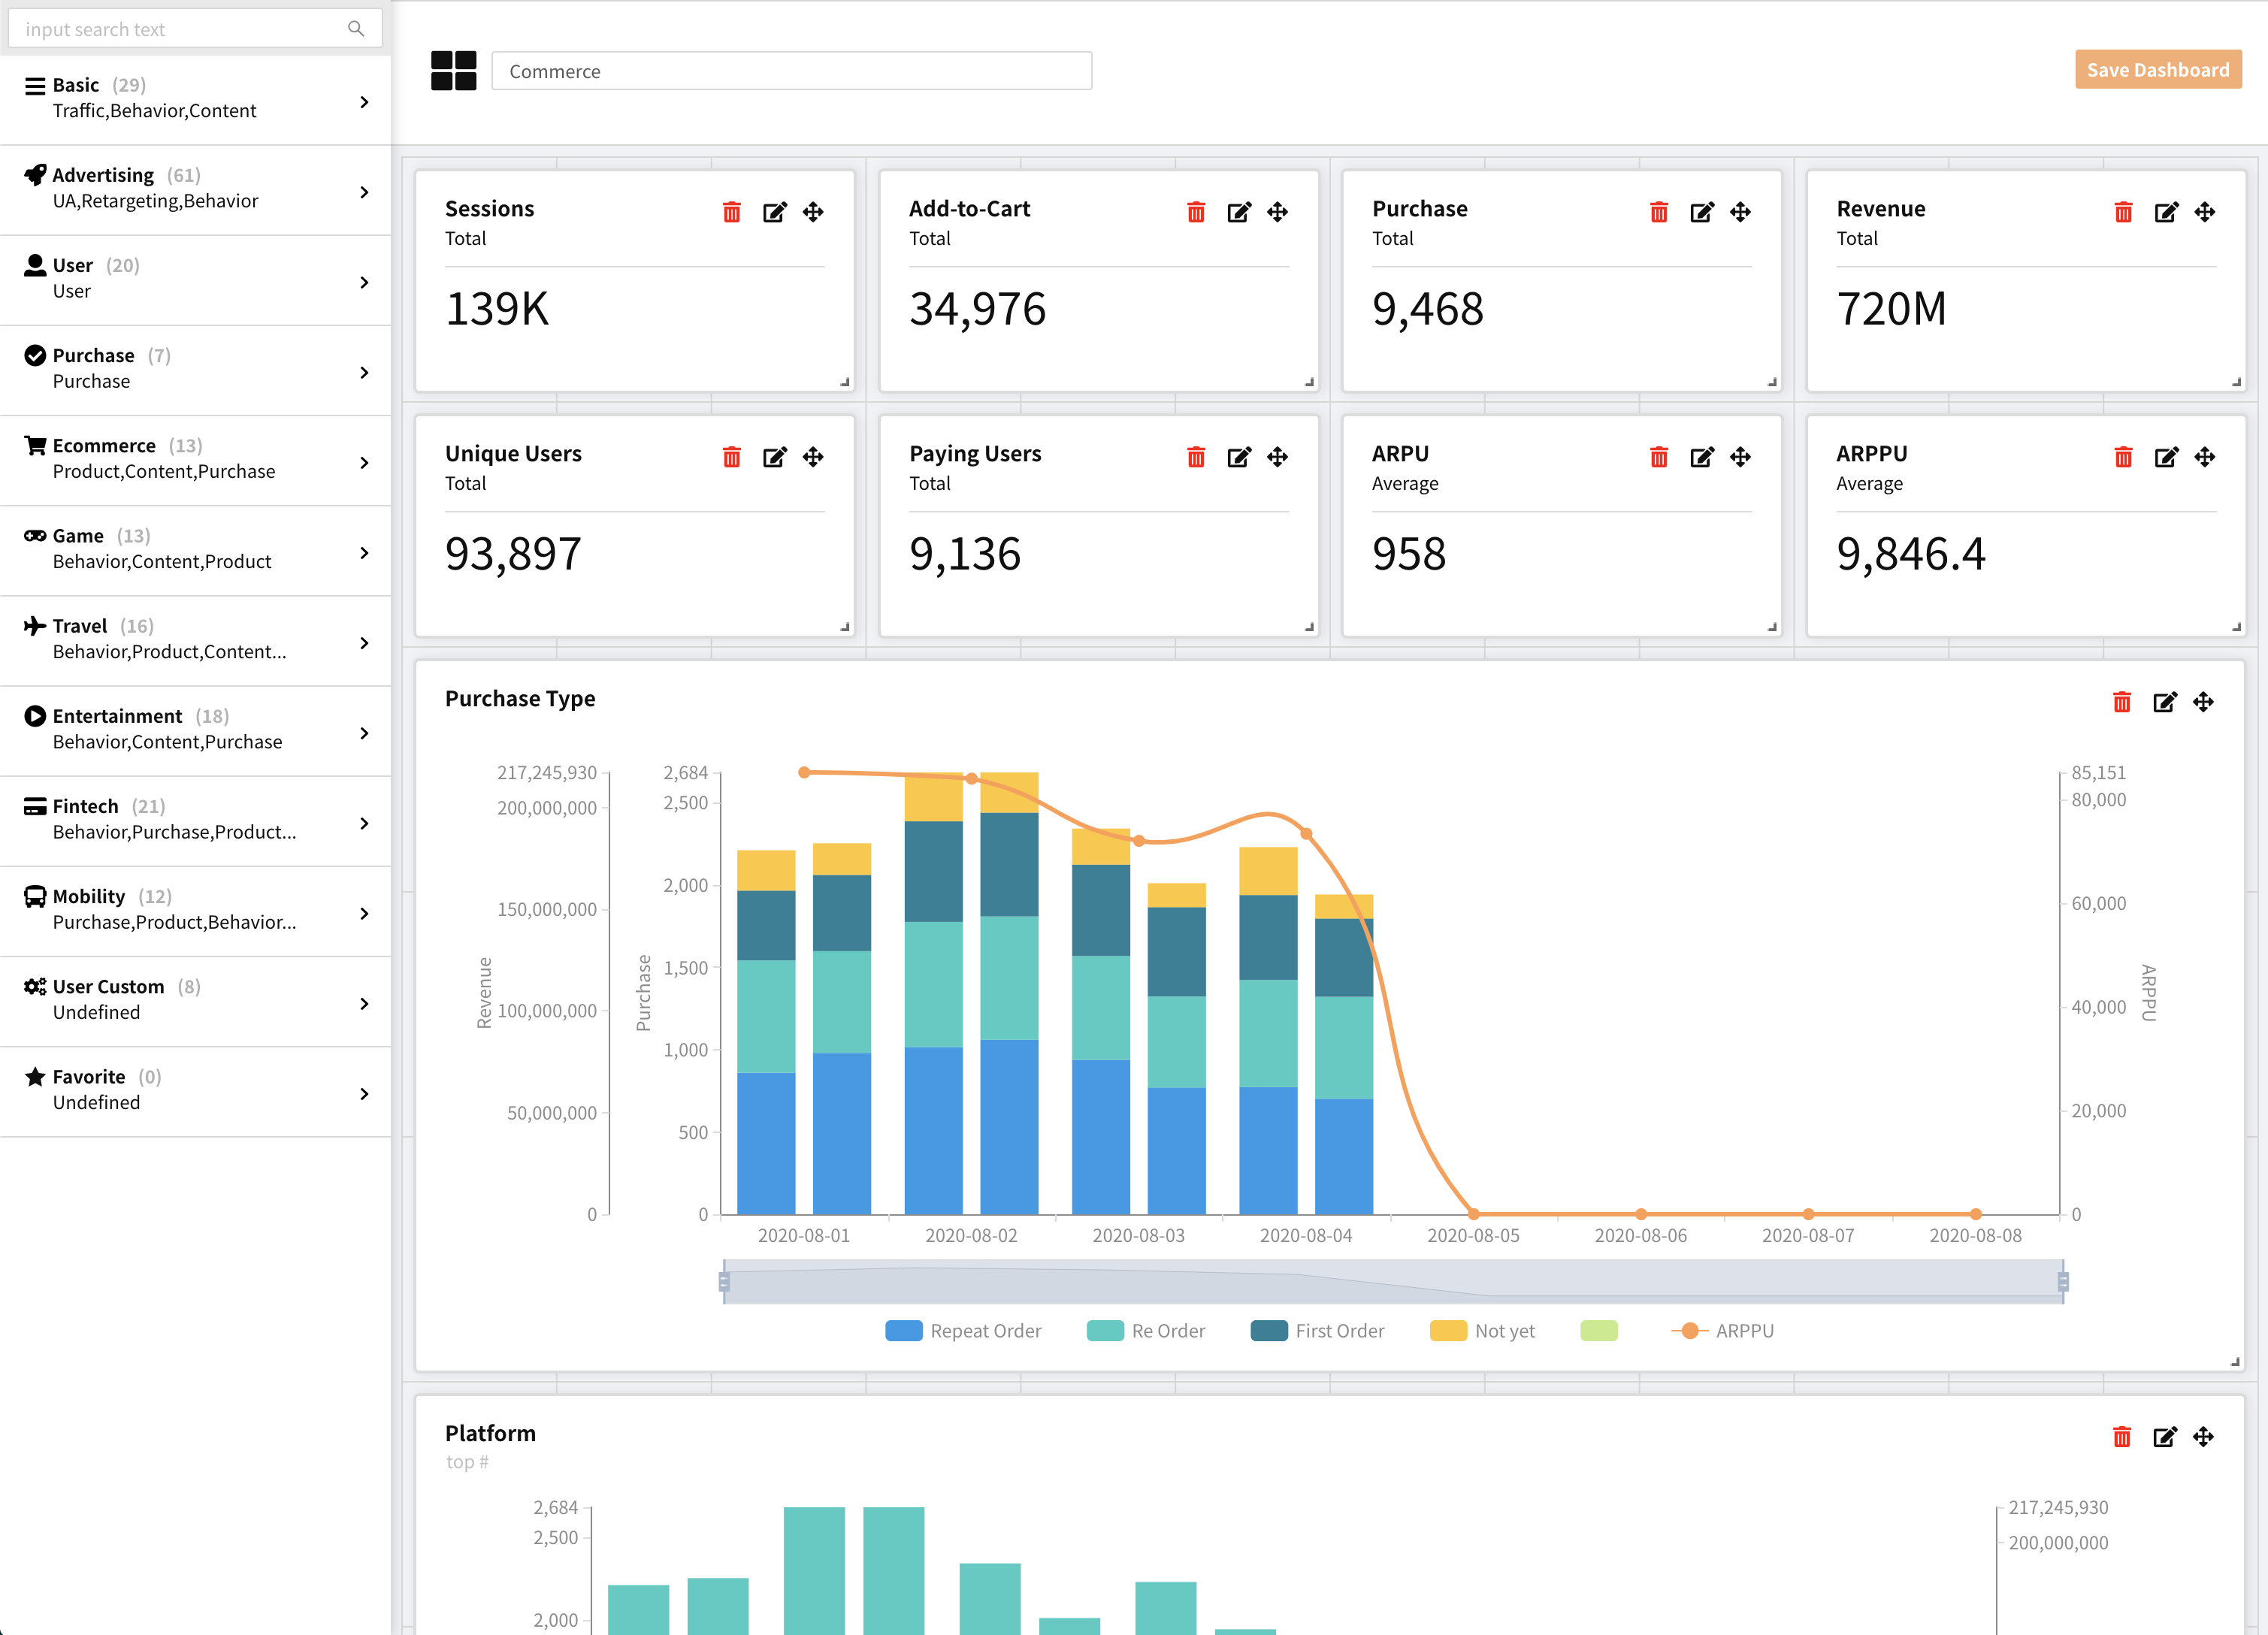
Task: Delete the Platform chart widget
Action: coord(2122,1437)
